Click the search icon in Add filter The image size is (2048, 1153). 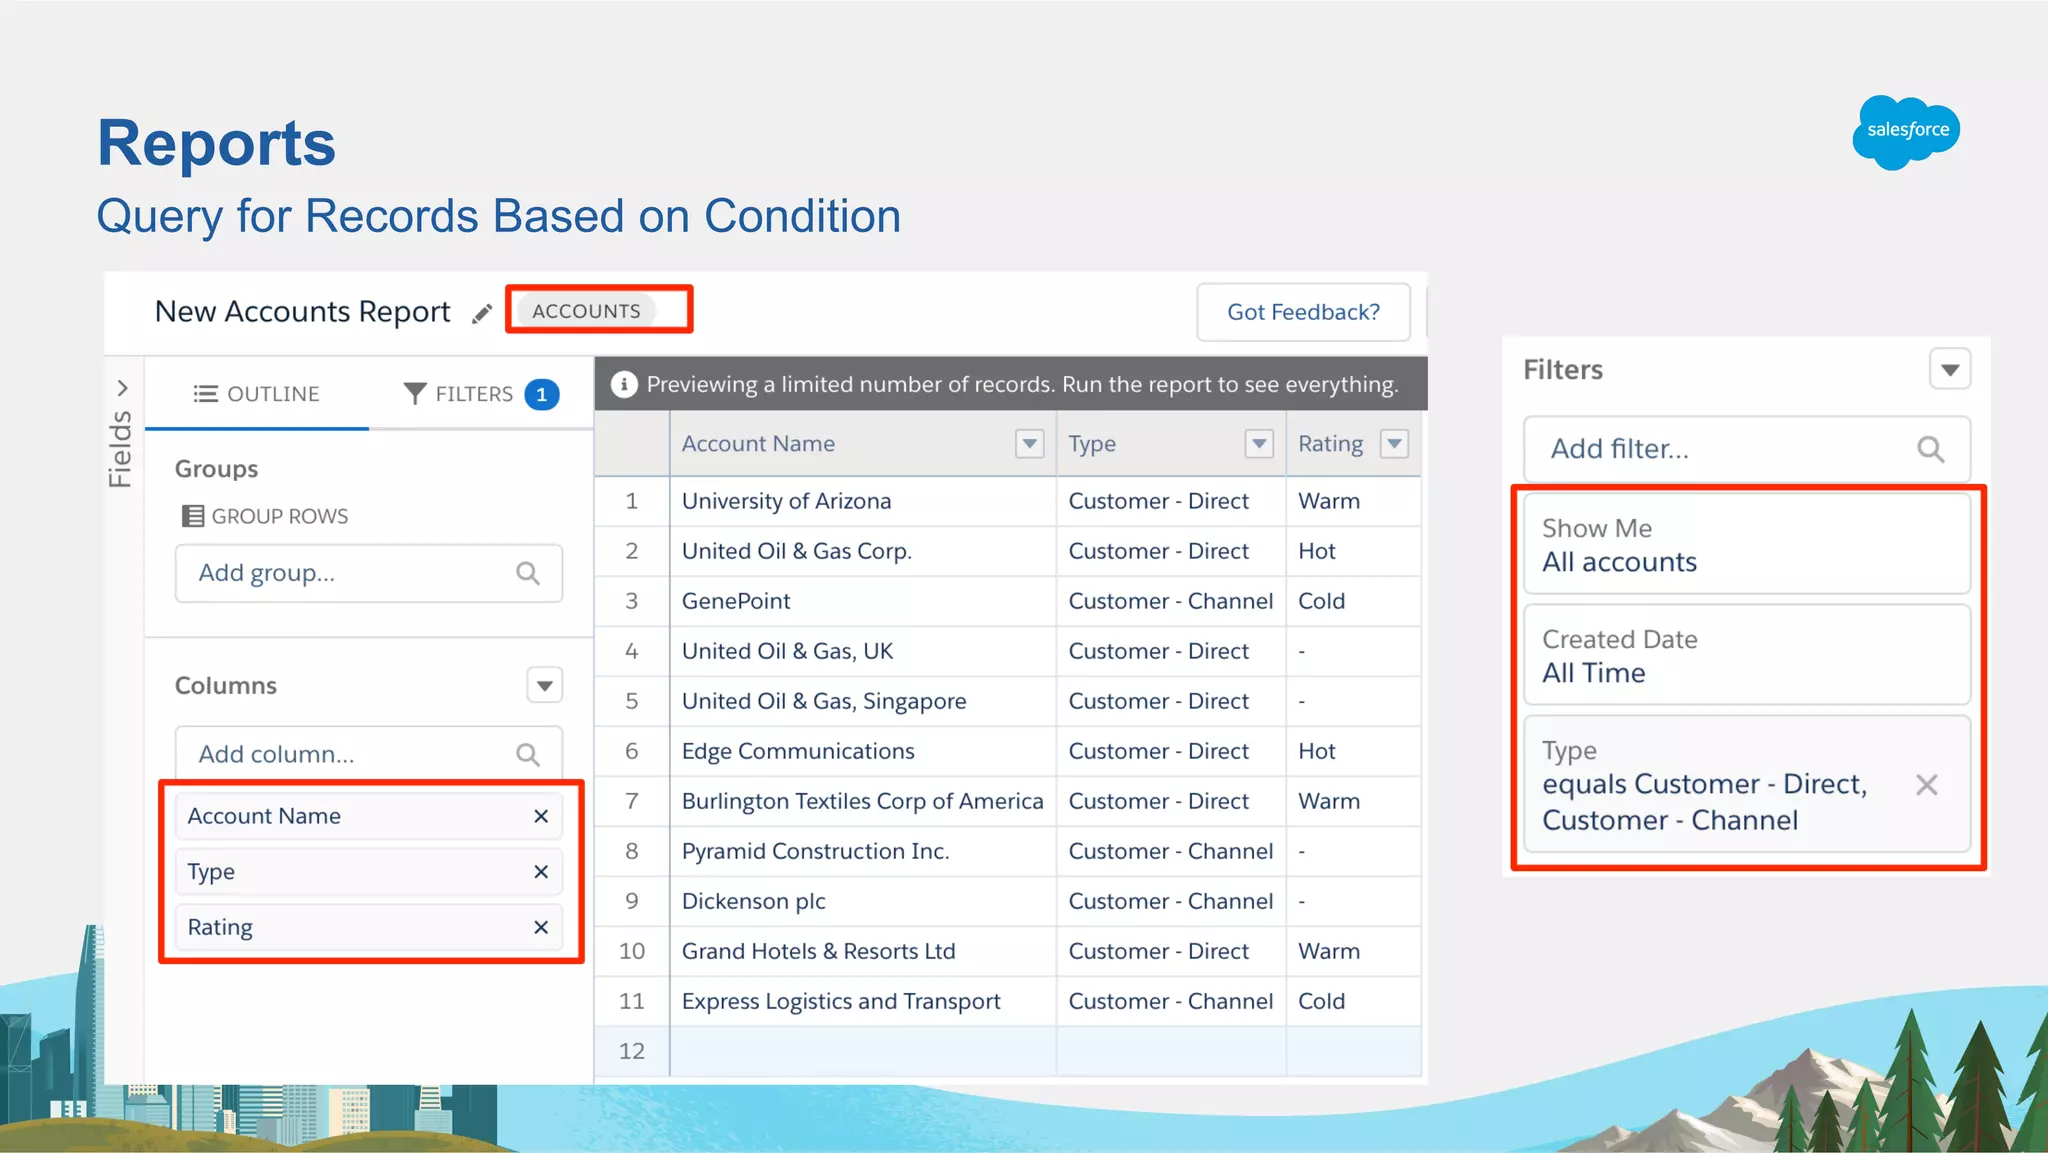(1931, 449)
